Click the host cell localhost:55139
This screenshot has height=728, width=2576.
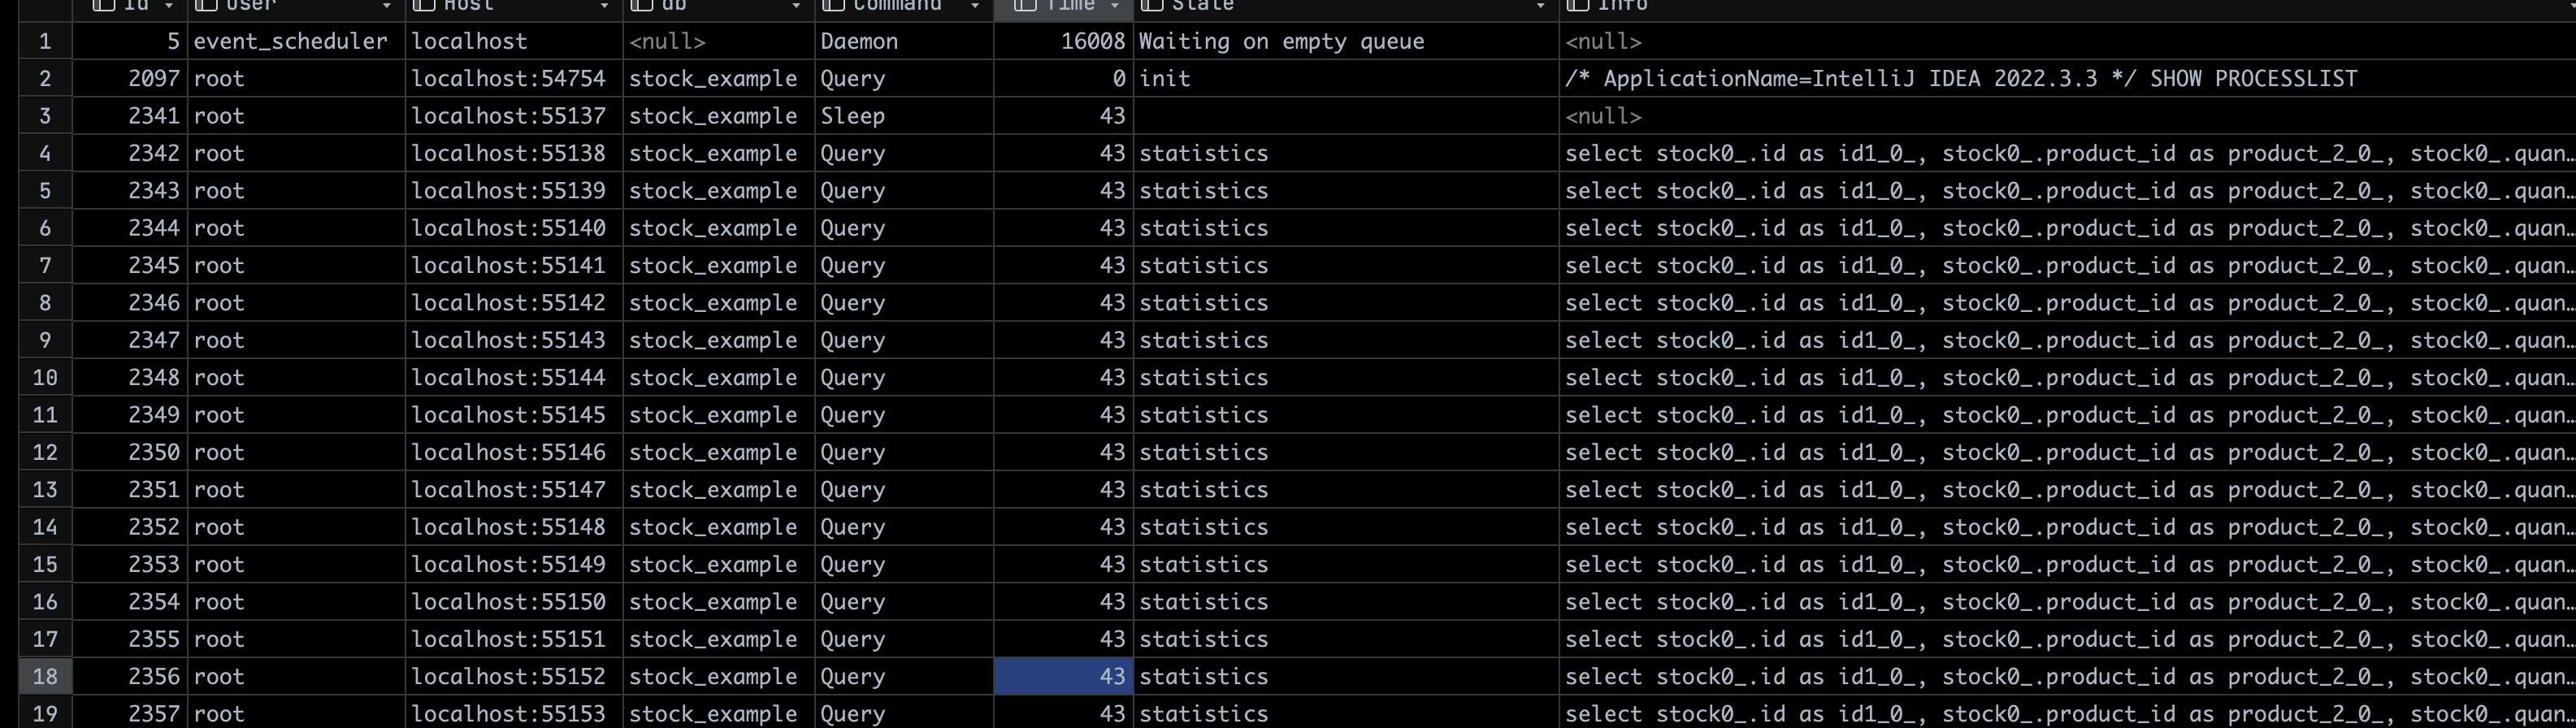point(514,190)
